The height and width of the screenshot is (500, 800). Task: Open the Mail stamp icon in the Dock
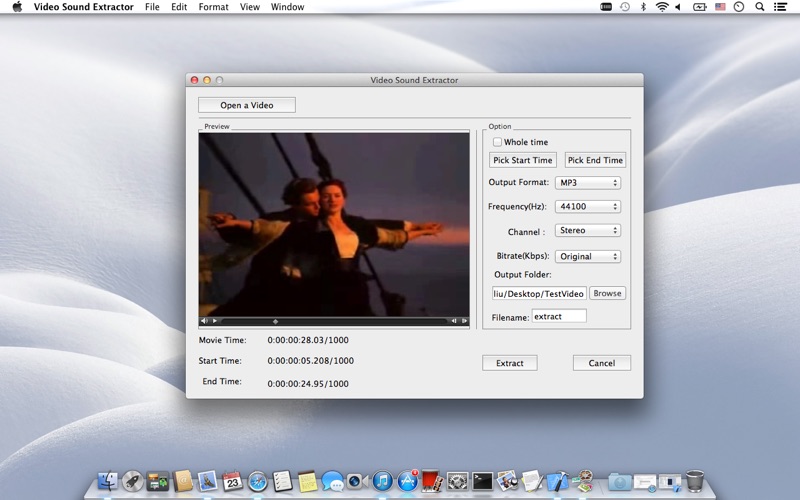tap(208, 481)
